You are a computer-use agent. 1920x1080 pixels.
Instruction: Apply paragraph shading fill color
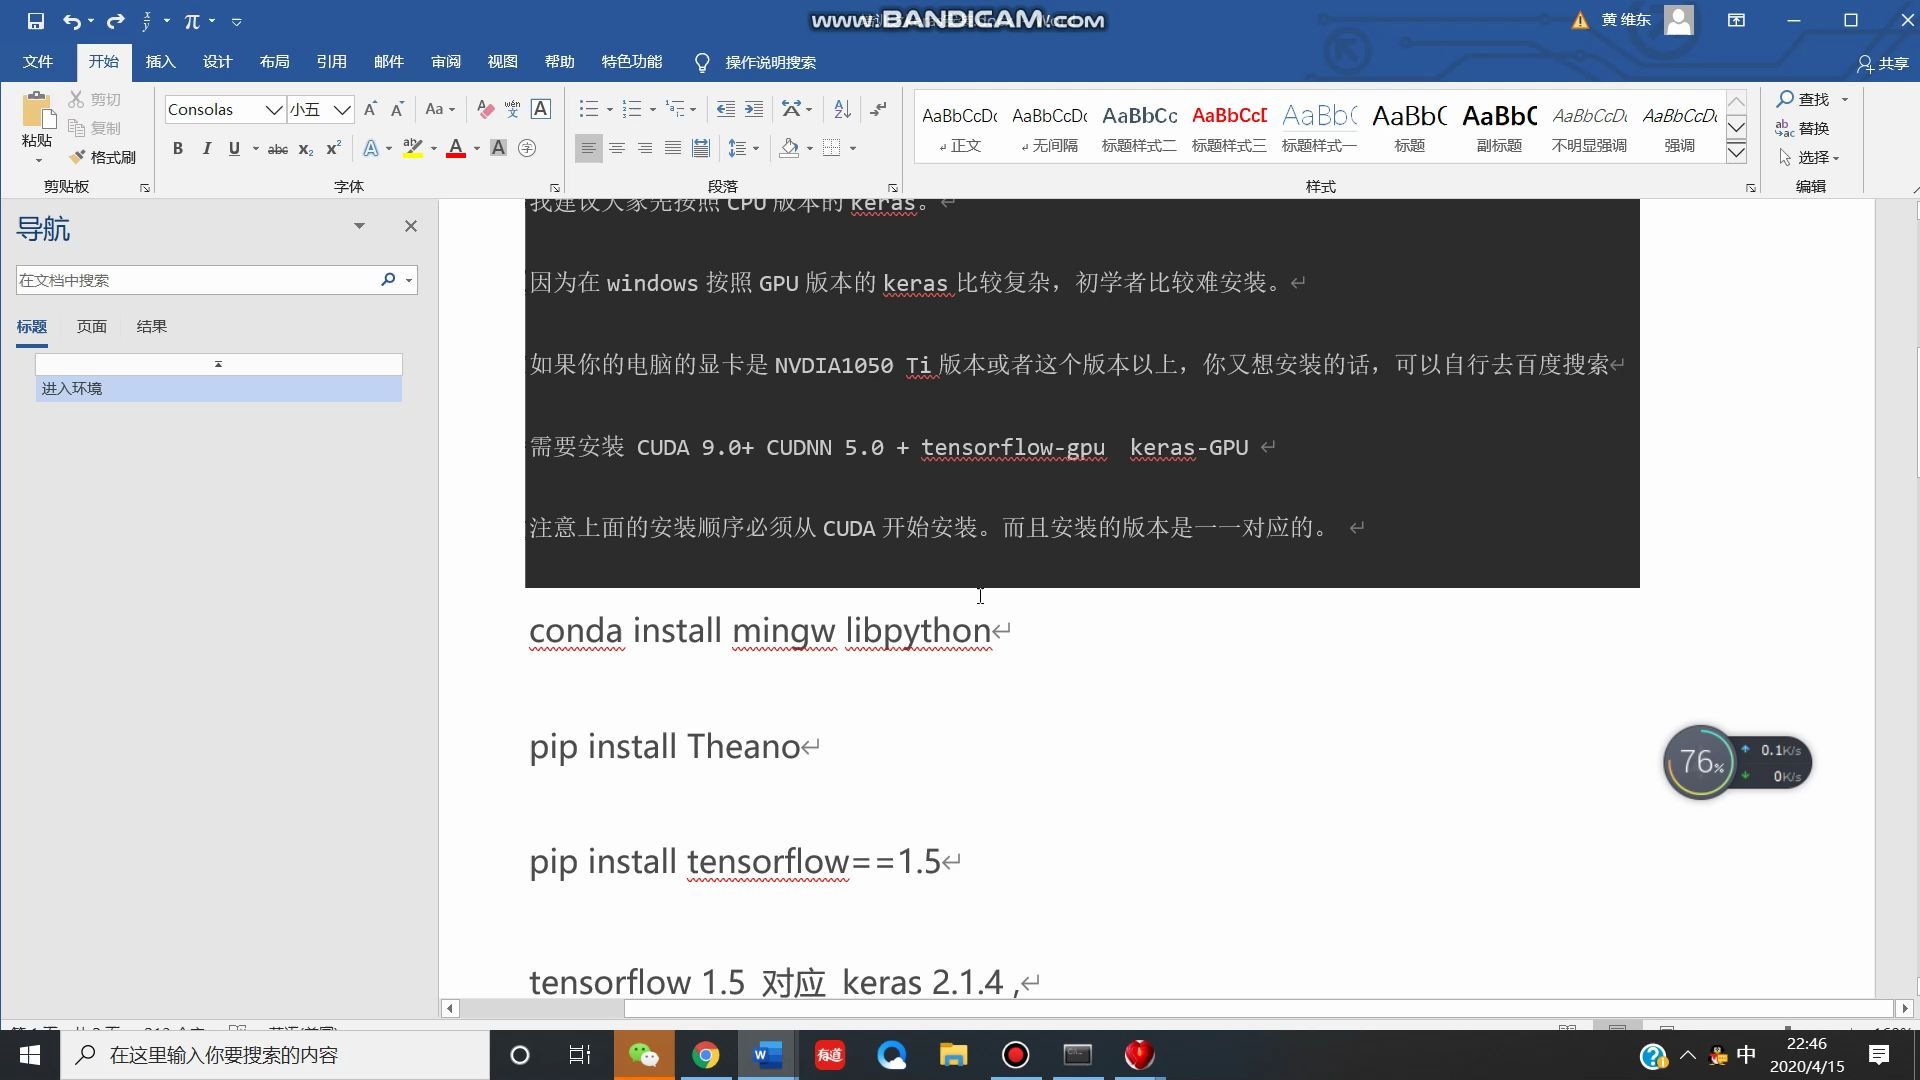(789, 148)
